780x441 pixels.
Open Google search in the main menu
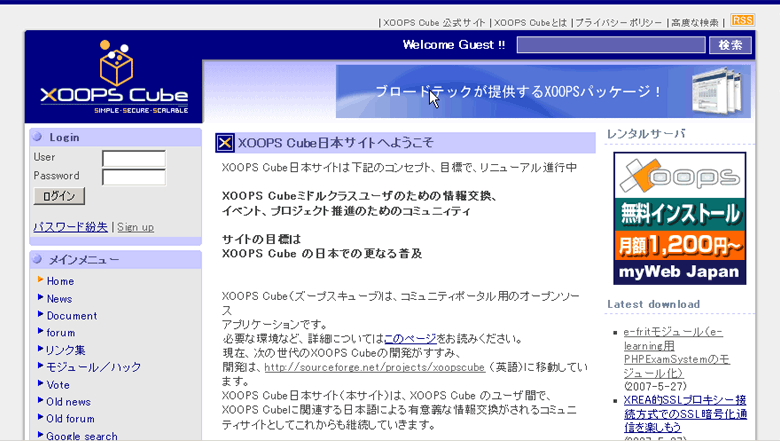(82, 436)
